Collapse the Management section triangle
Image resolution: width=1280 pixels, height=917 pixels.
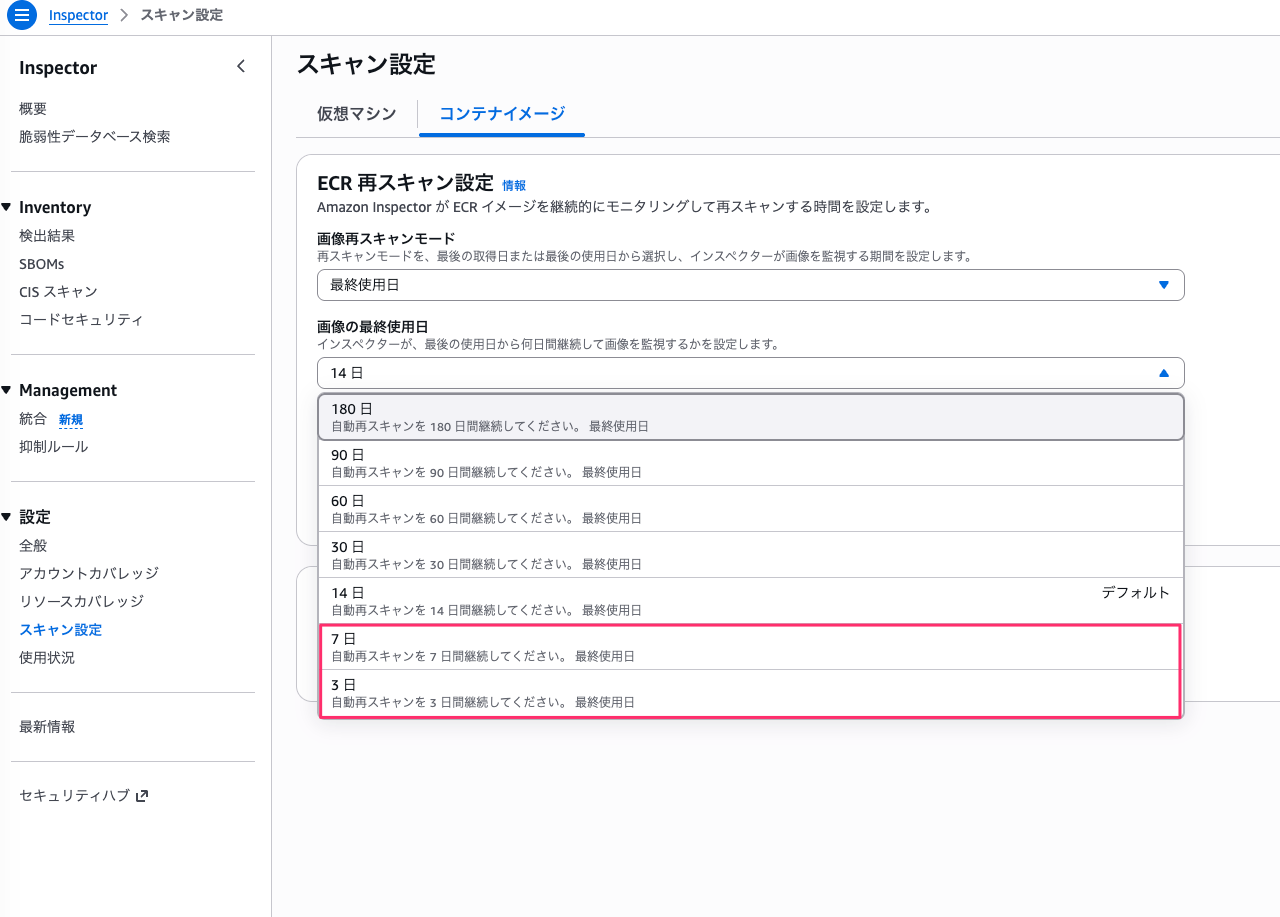tap(7, 390)
